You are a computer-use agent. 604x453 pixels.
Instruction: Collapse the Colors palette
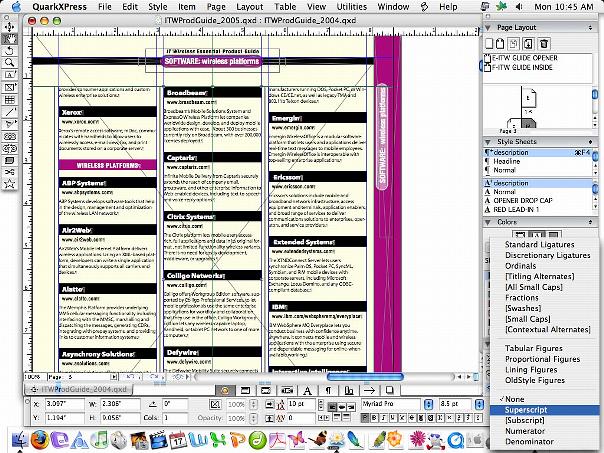(488, 222)
